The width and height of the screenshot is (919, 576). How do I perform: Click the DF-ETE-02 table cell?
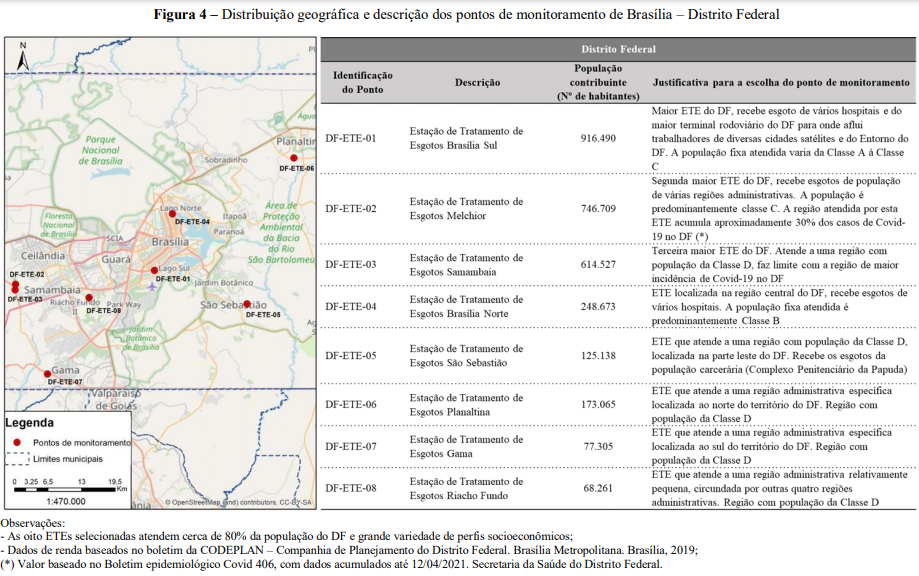click(350, 209)
